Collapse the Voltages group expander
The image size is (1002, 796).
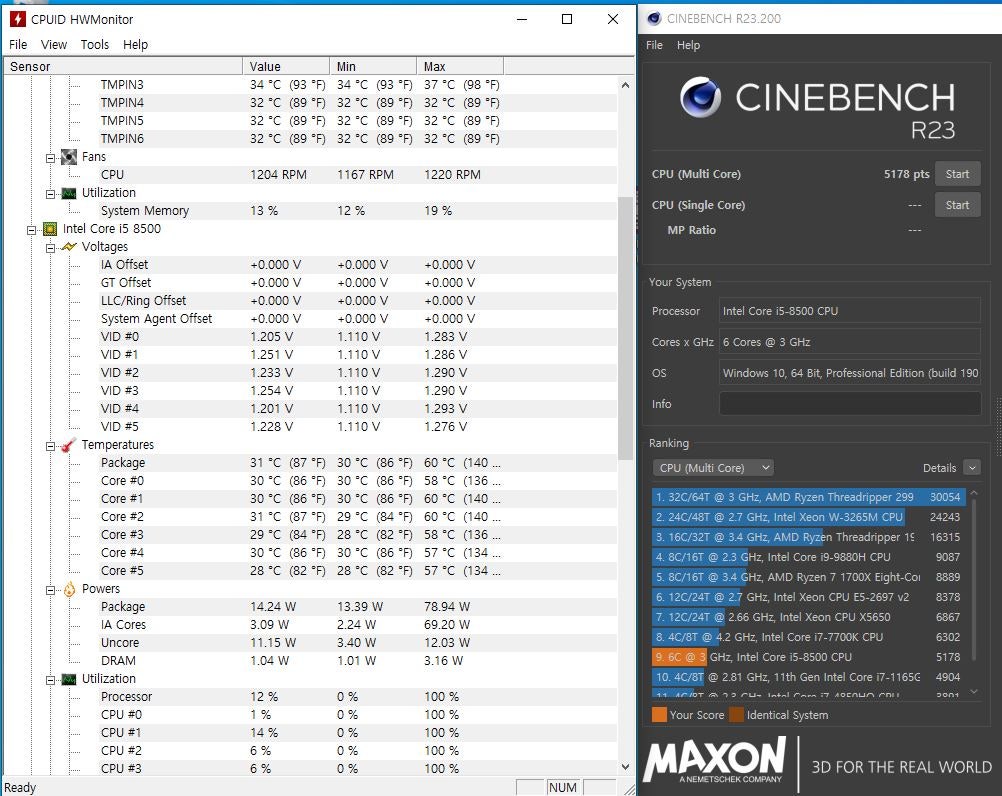50,248
